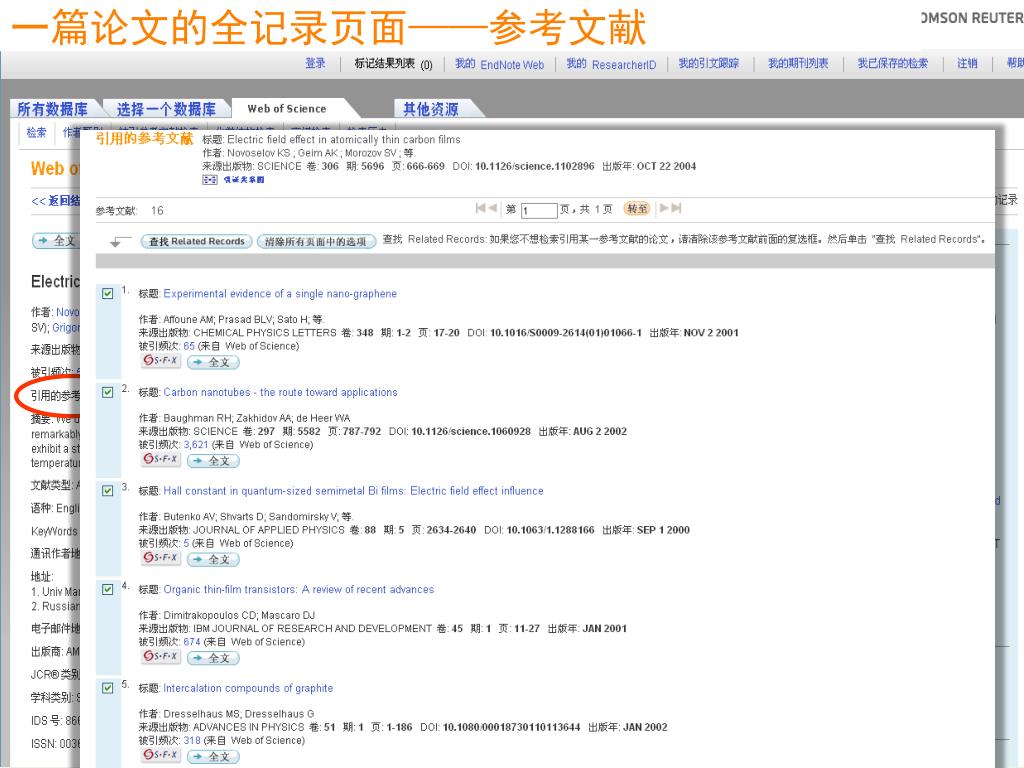This screenshot has height=768, width=1024.
Task: Click the 转至 go button
Action: (637, 208)
